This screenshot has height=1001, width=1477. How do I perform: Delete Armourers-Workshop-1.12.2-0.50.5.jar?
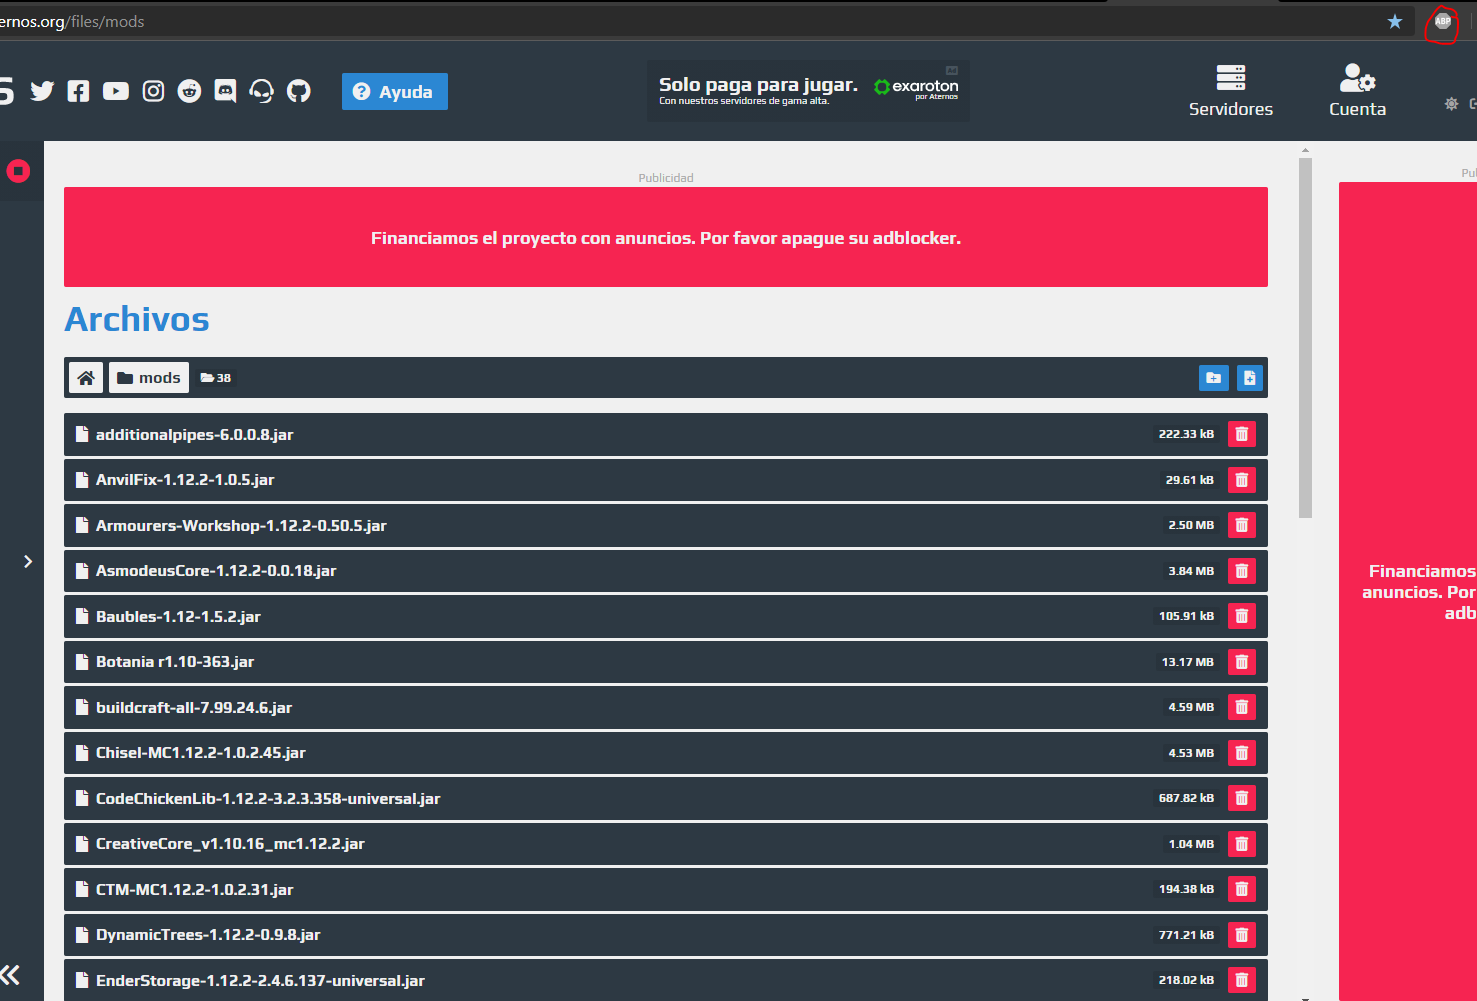click(1242, 525)
